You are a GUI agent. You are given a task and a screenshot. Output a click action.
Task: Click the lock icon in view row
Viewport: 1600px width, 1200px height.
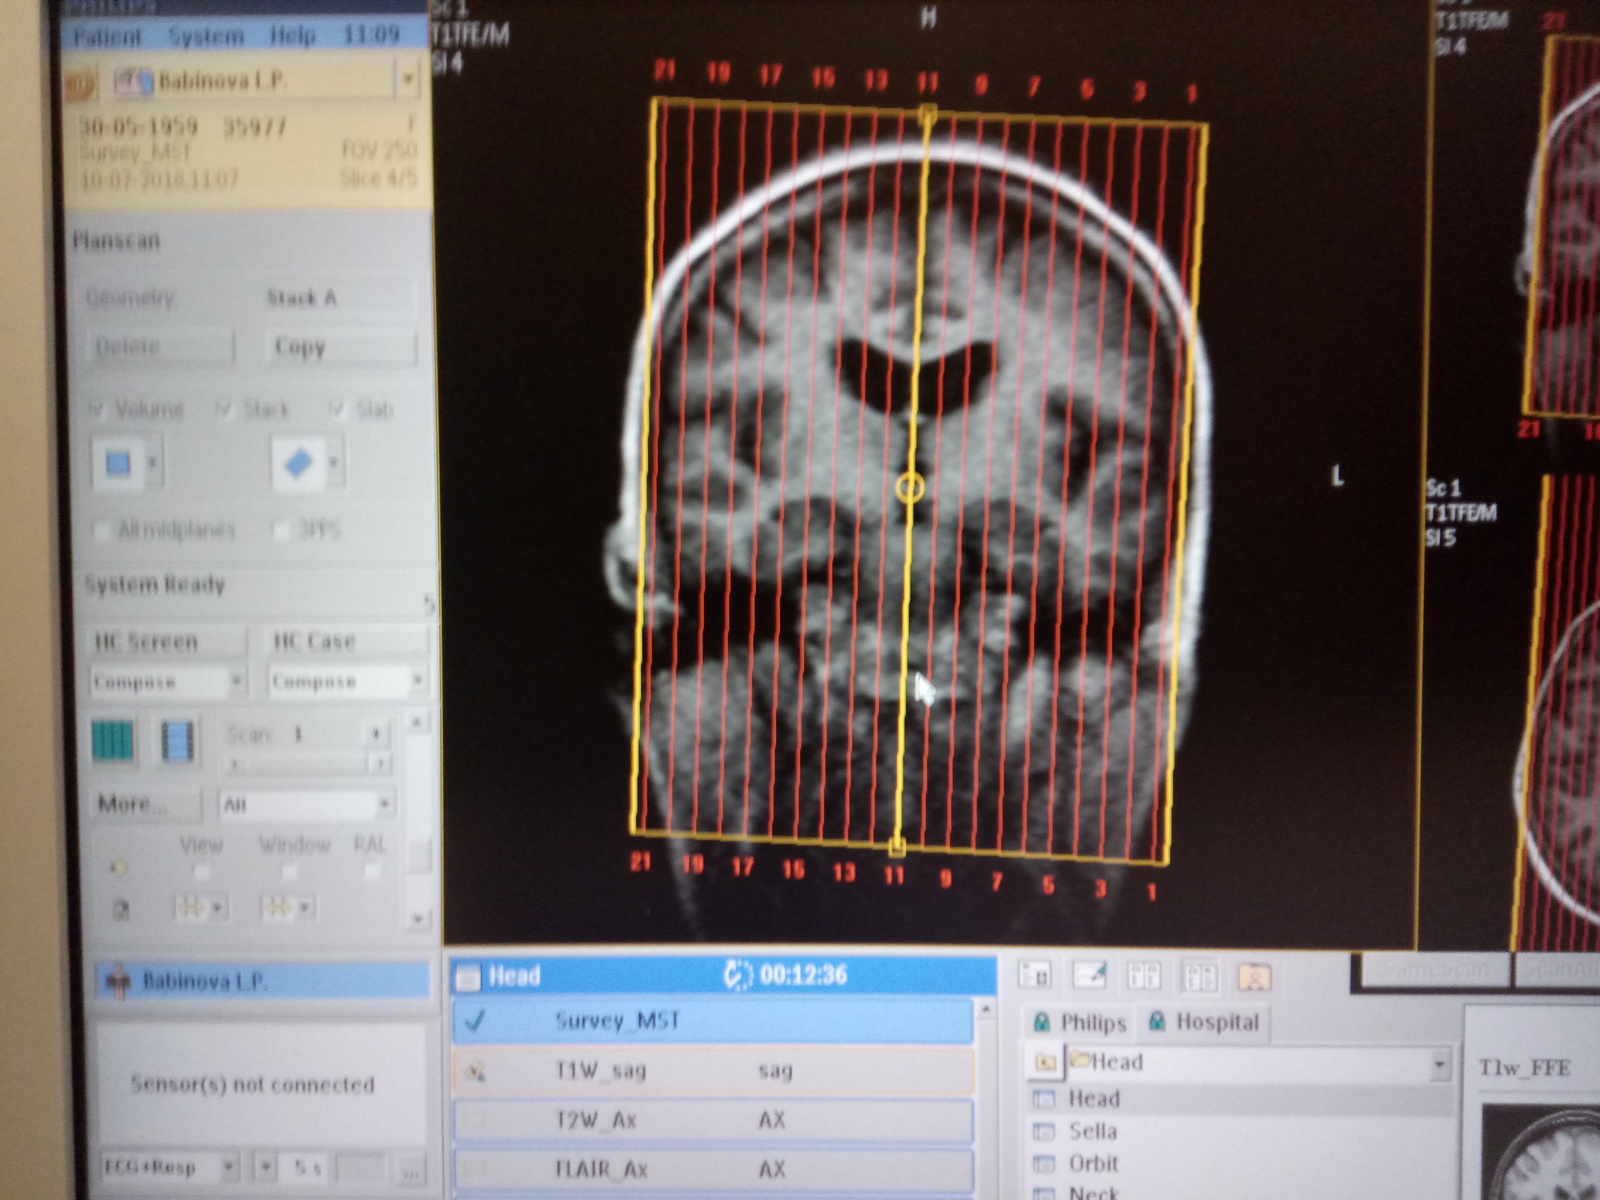[121, 910]
